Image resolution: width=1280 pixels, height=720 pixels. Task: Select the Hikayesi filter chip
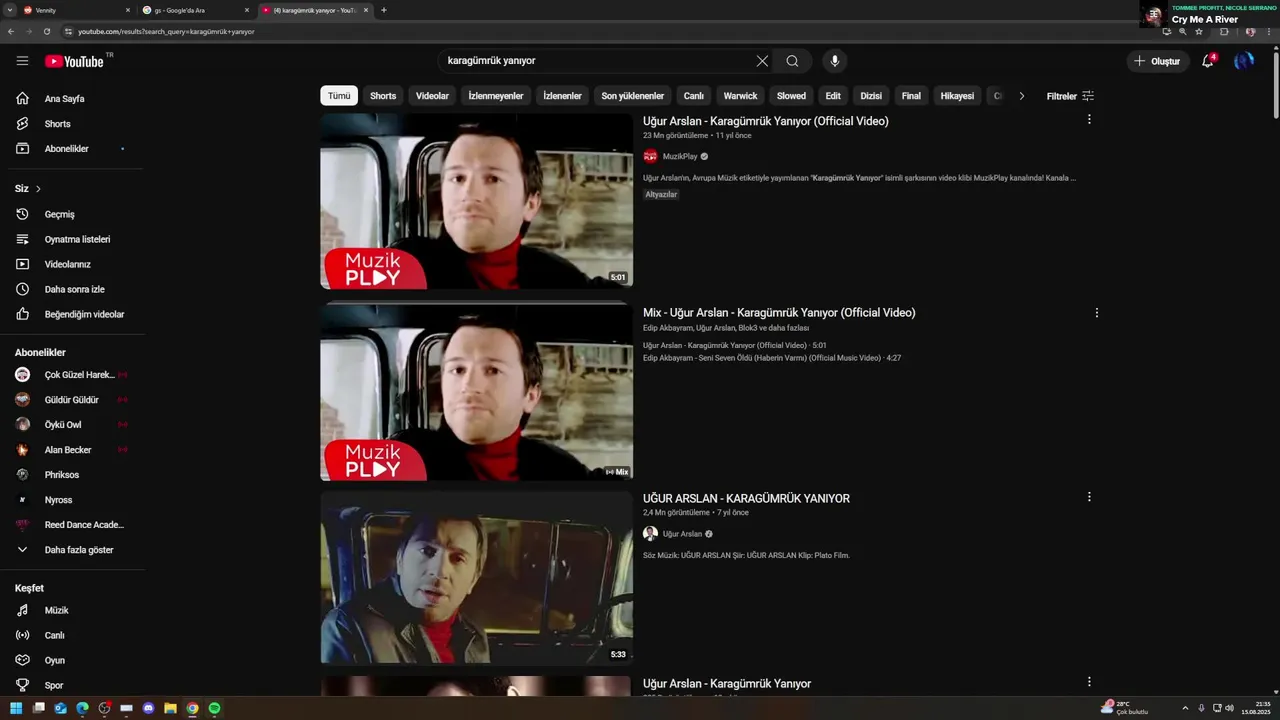point(957,96)
